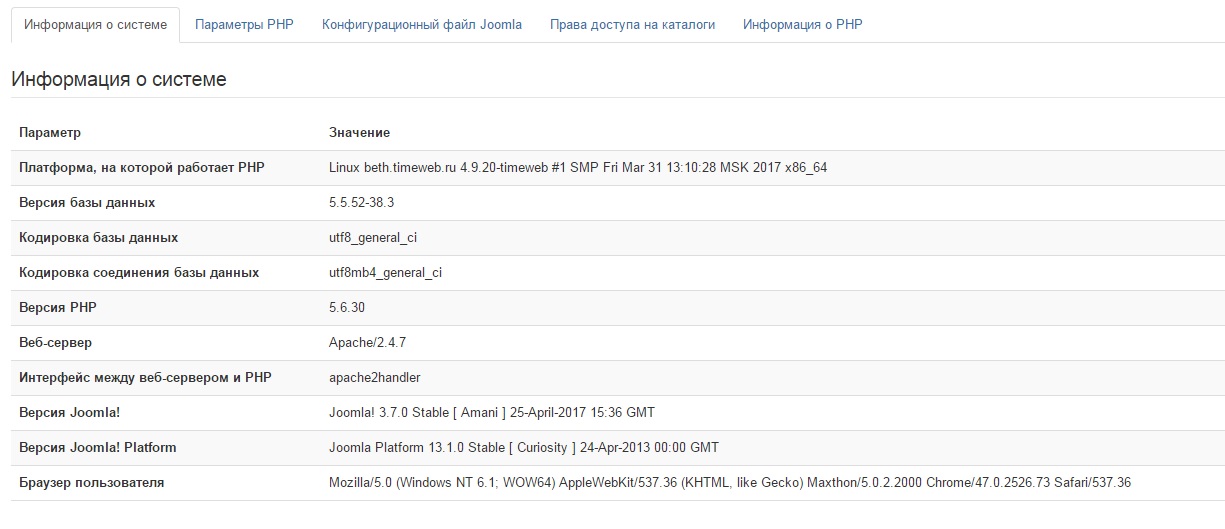The width and height of the screenshot is (1225, 529).
Task: Click the Браузер пользователя label
Action: [x=92, y=483]
